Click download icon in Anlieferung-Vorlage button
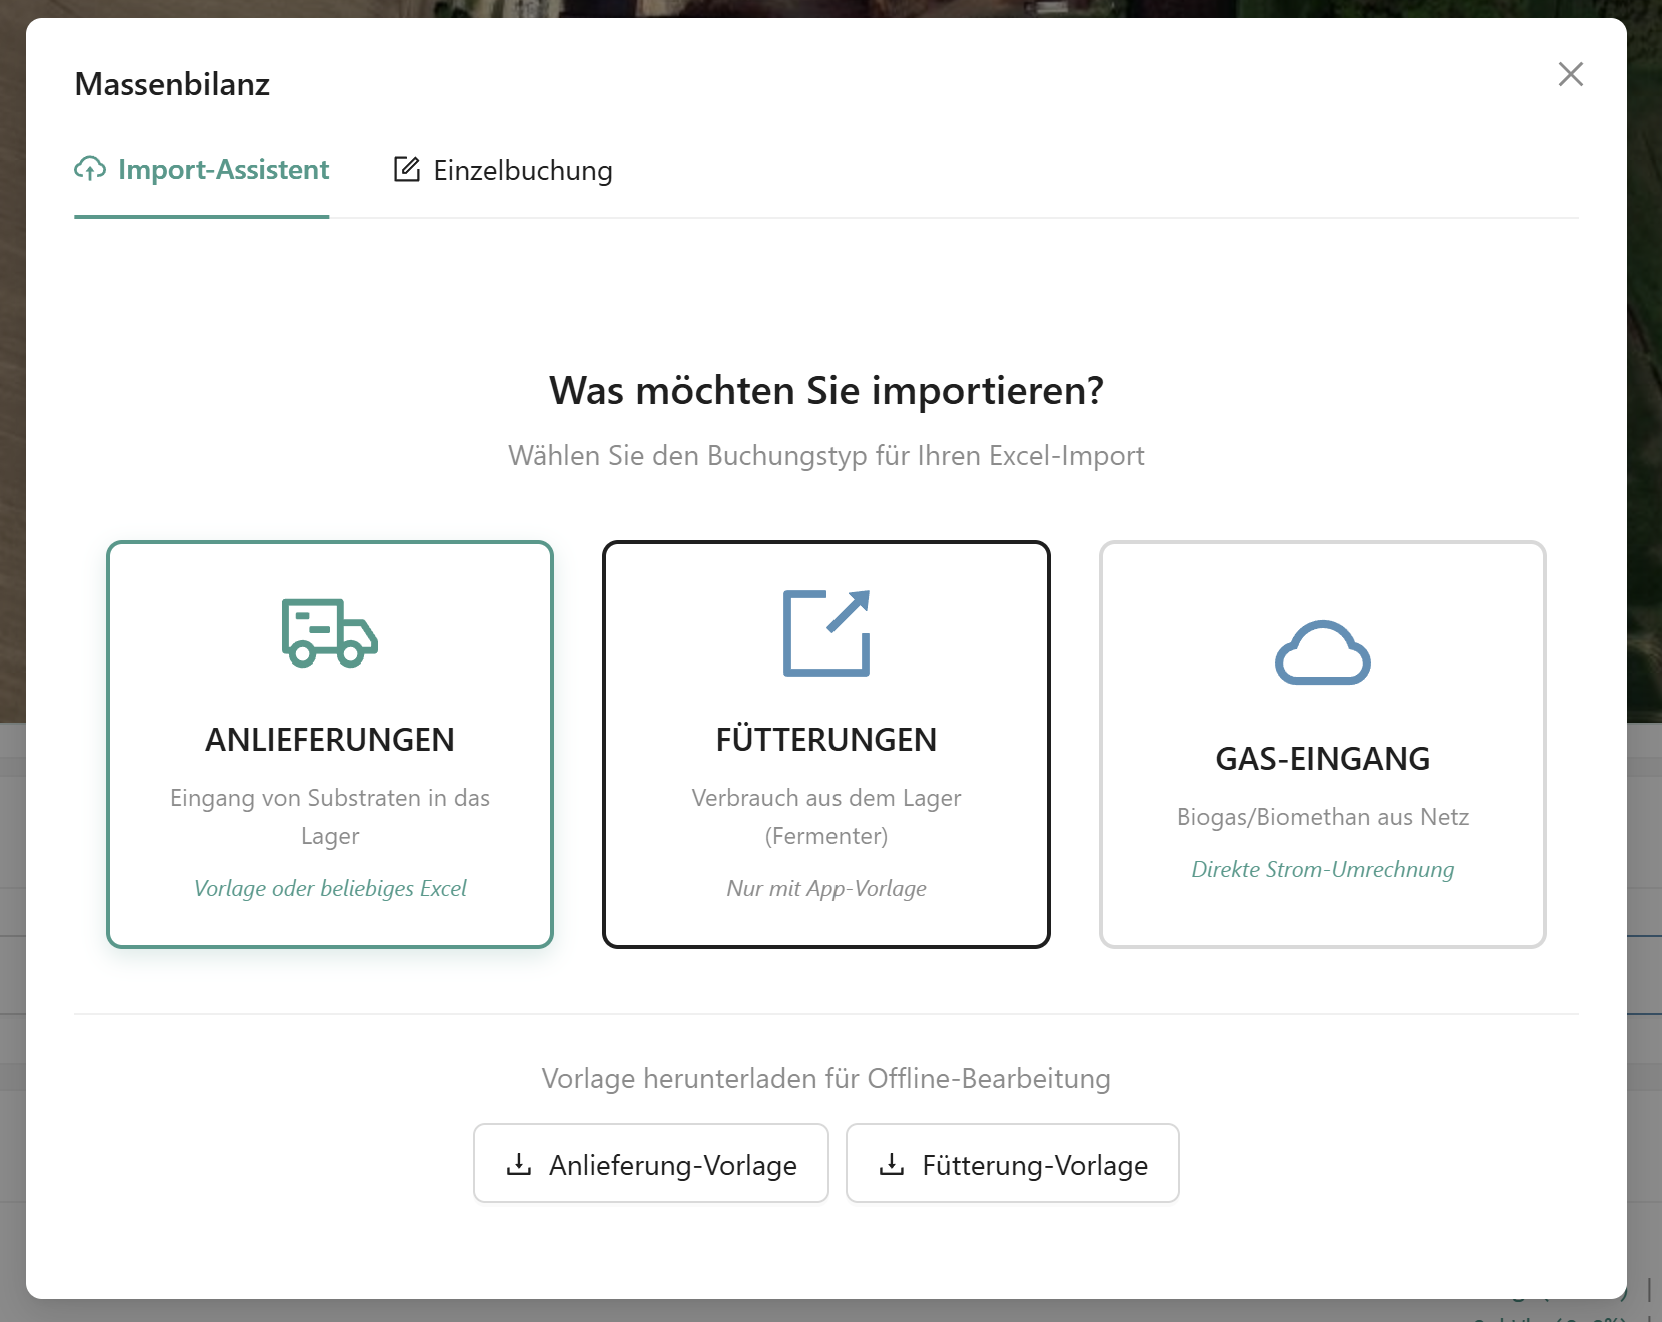 coord(519,1164)
